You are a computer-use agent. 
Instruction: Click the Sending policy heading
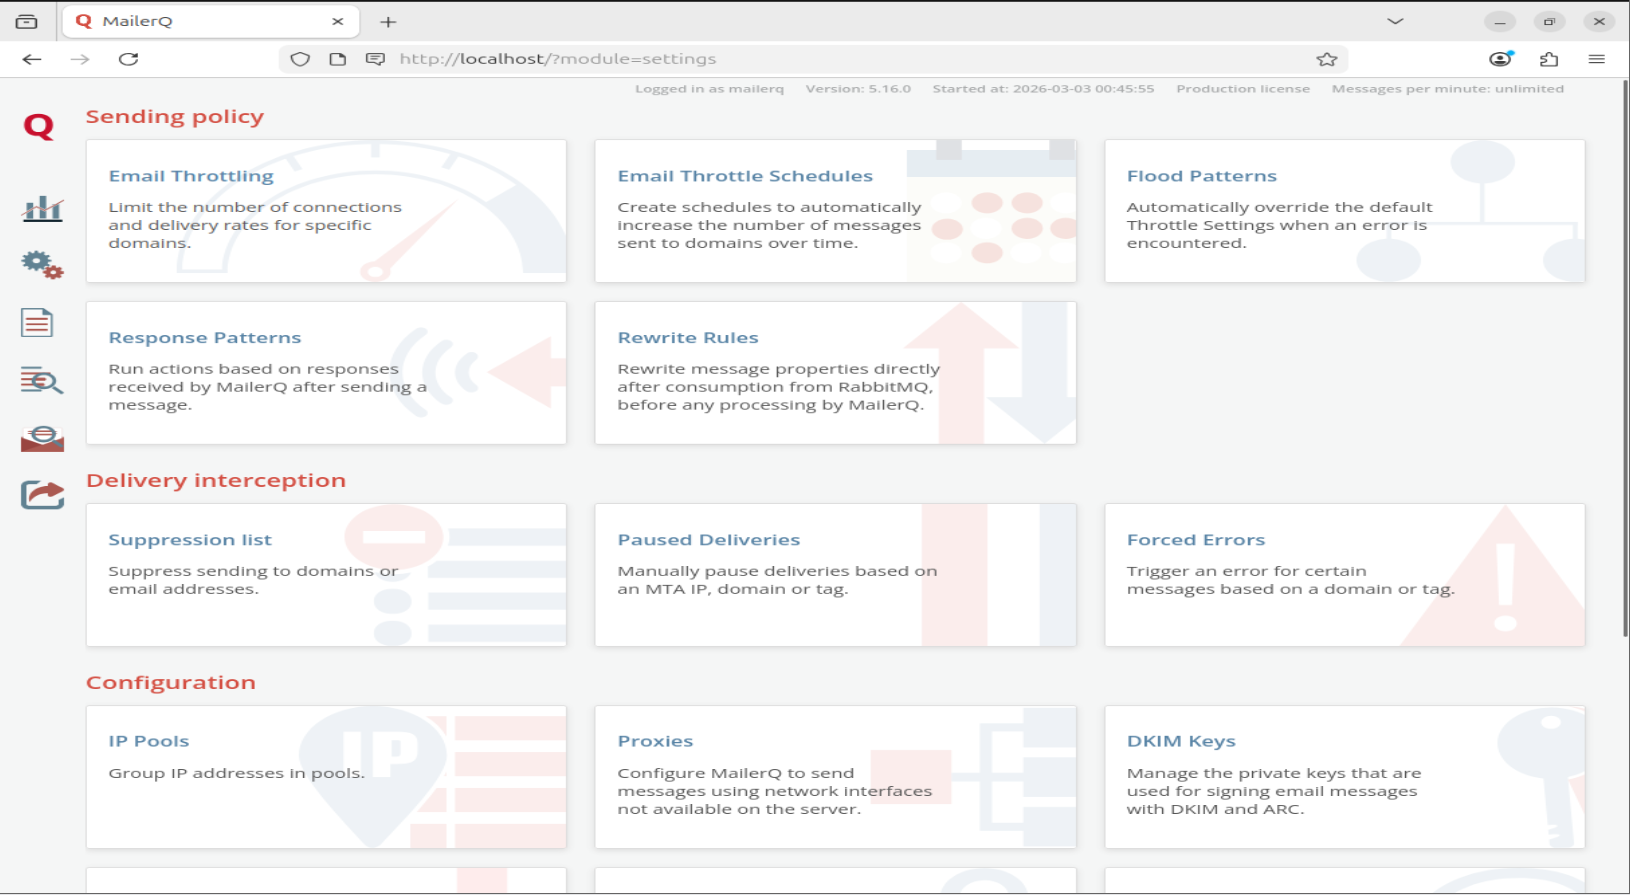(x=175, y=117)
